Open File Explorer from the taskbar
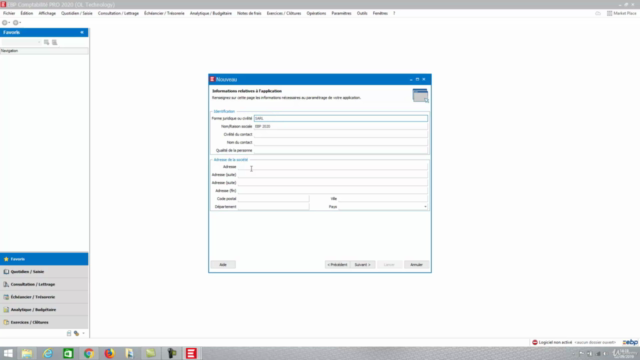 tap(27, 353)
